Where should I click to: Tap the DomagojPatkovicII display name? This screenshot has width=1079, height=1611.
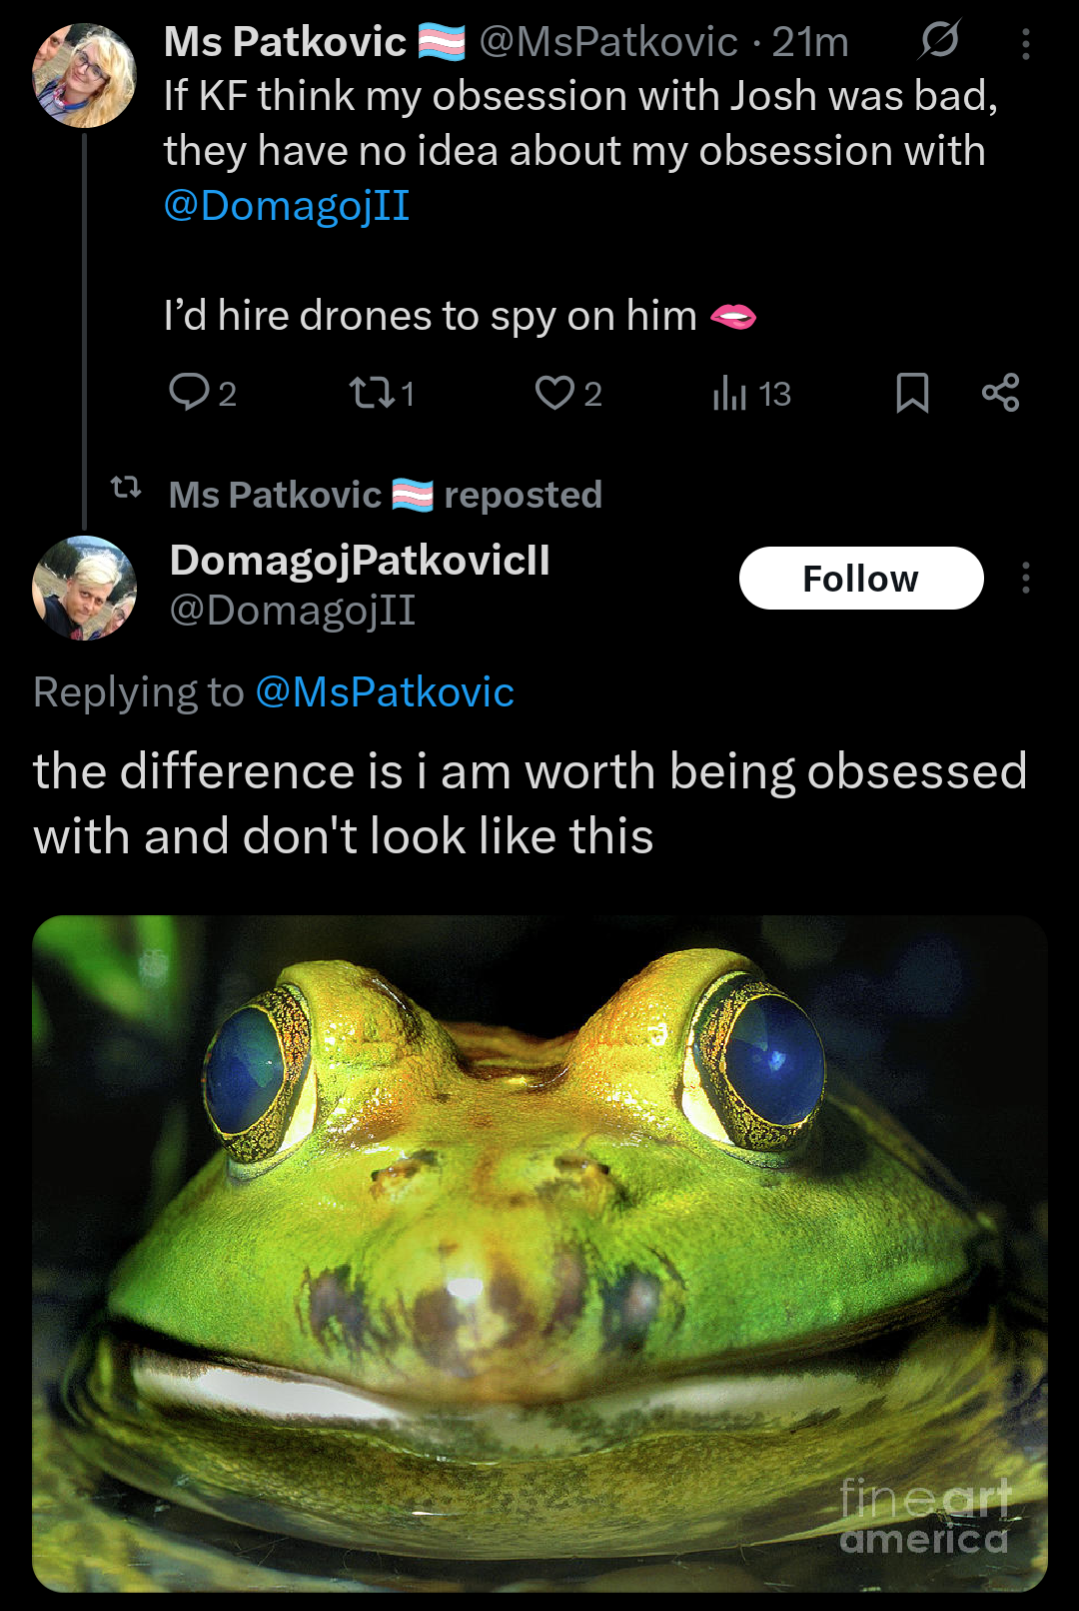[x=360, y=560]
